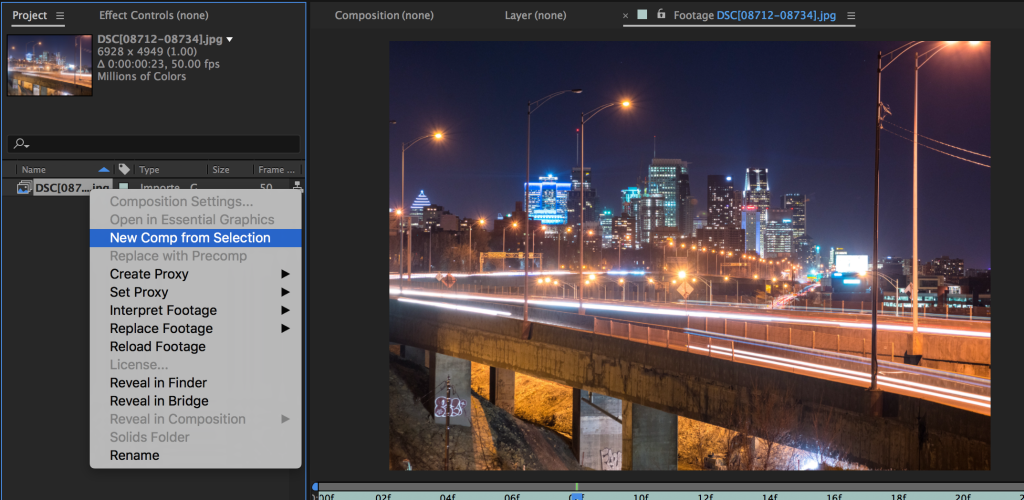Click the label tag column icon
This screenshot has height=500, width=1024.
pos(124,169)
